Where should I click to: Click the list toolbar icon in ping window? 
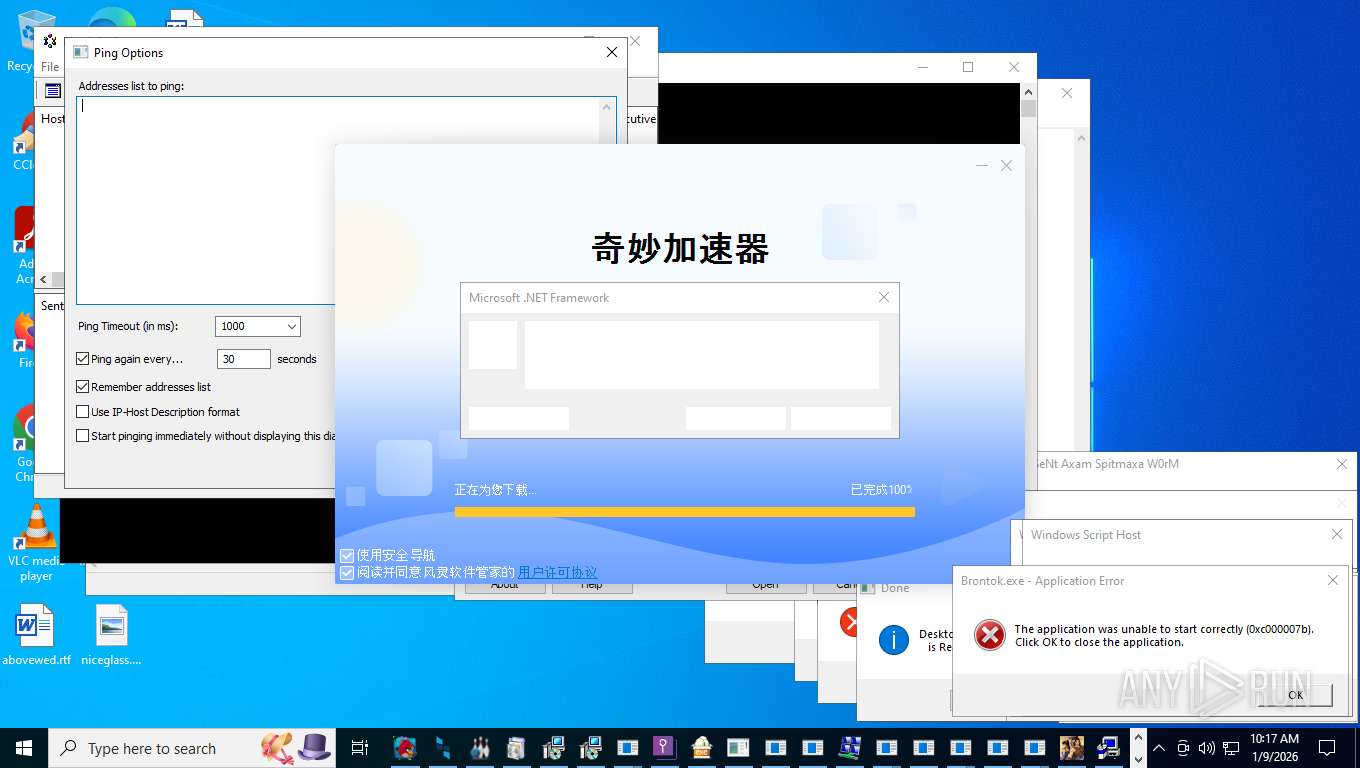53,91
